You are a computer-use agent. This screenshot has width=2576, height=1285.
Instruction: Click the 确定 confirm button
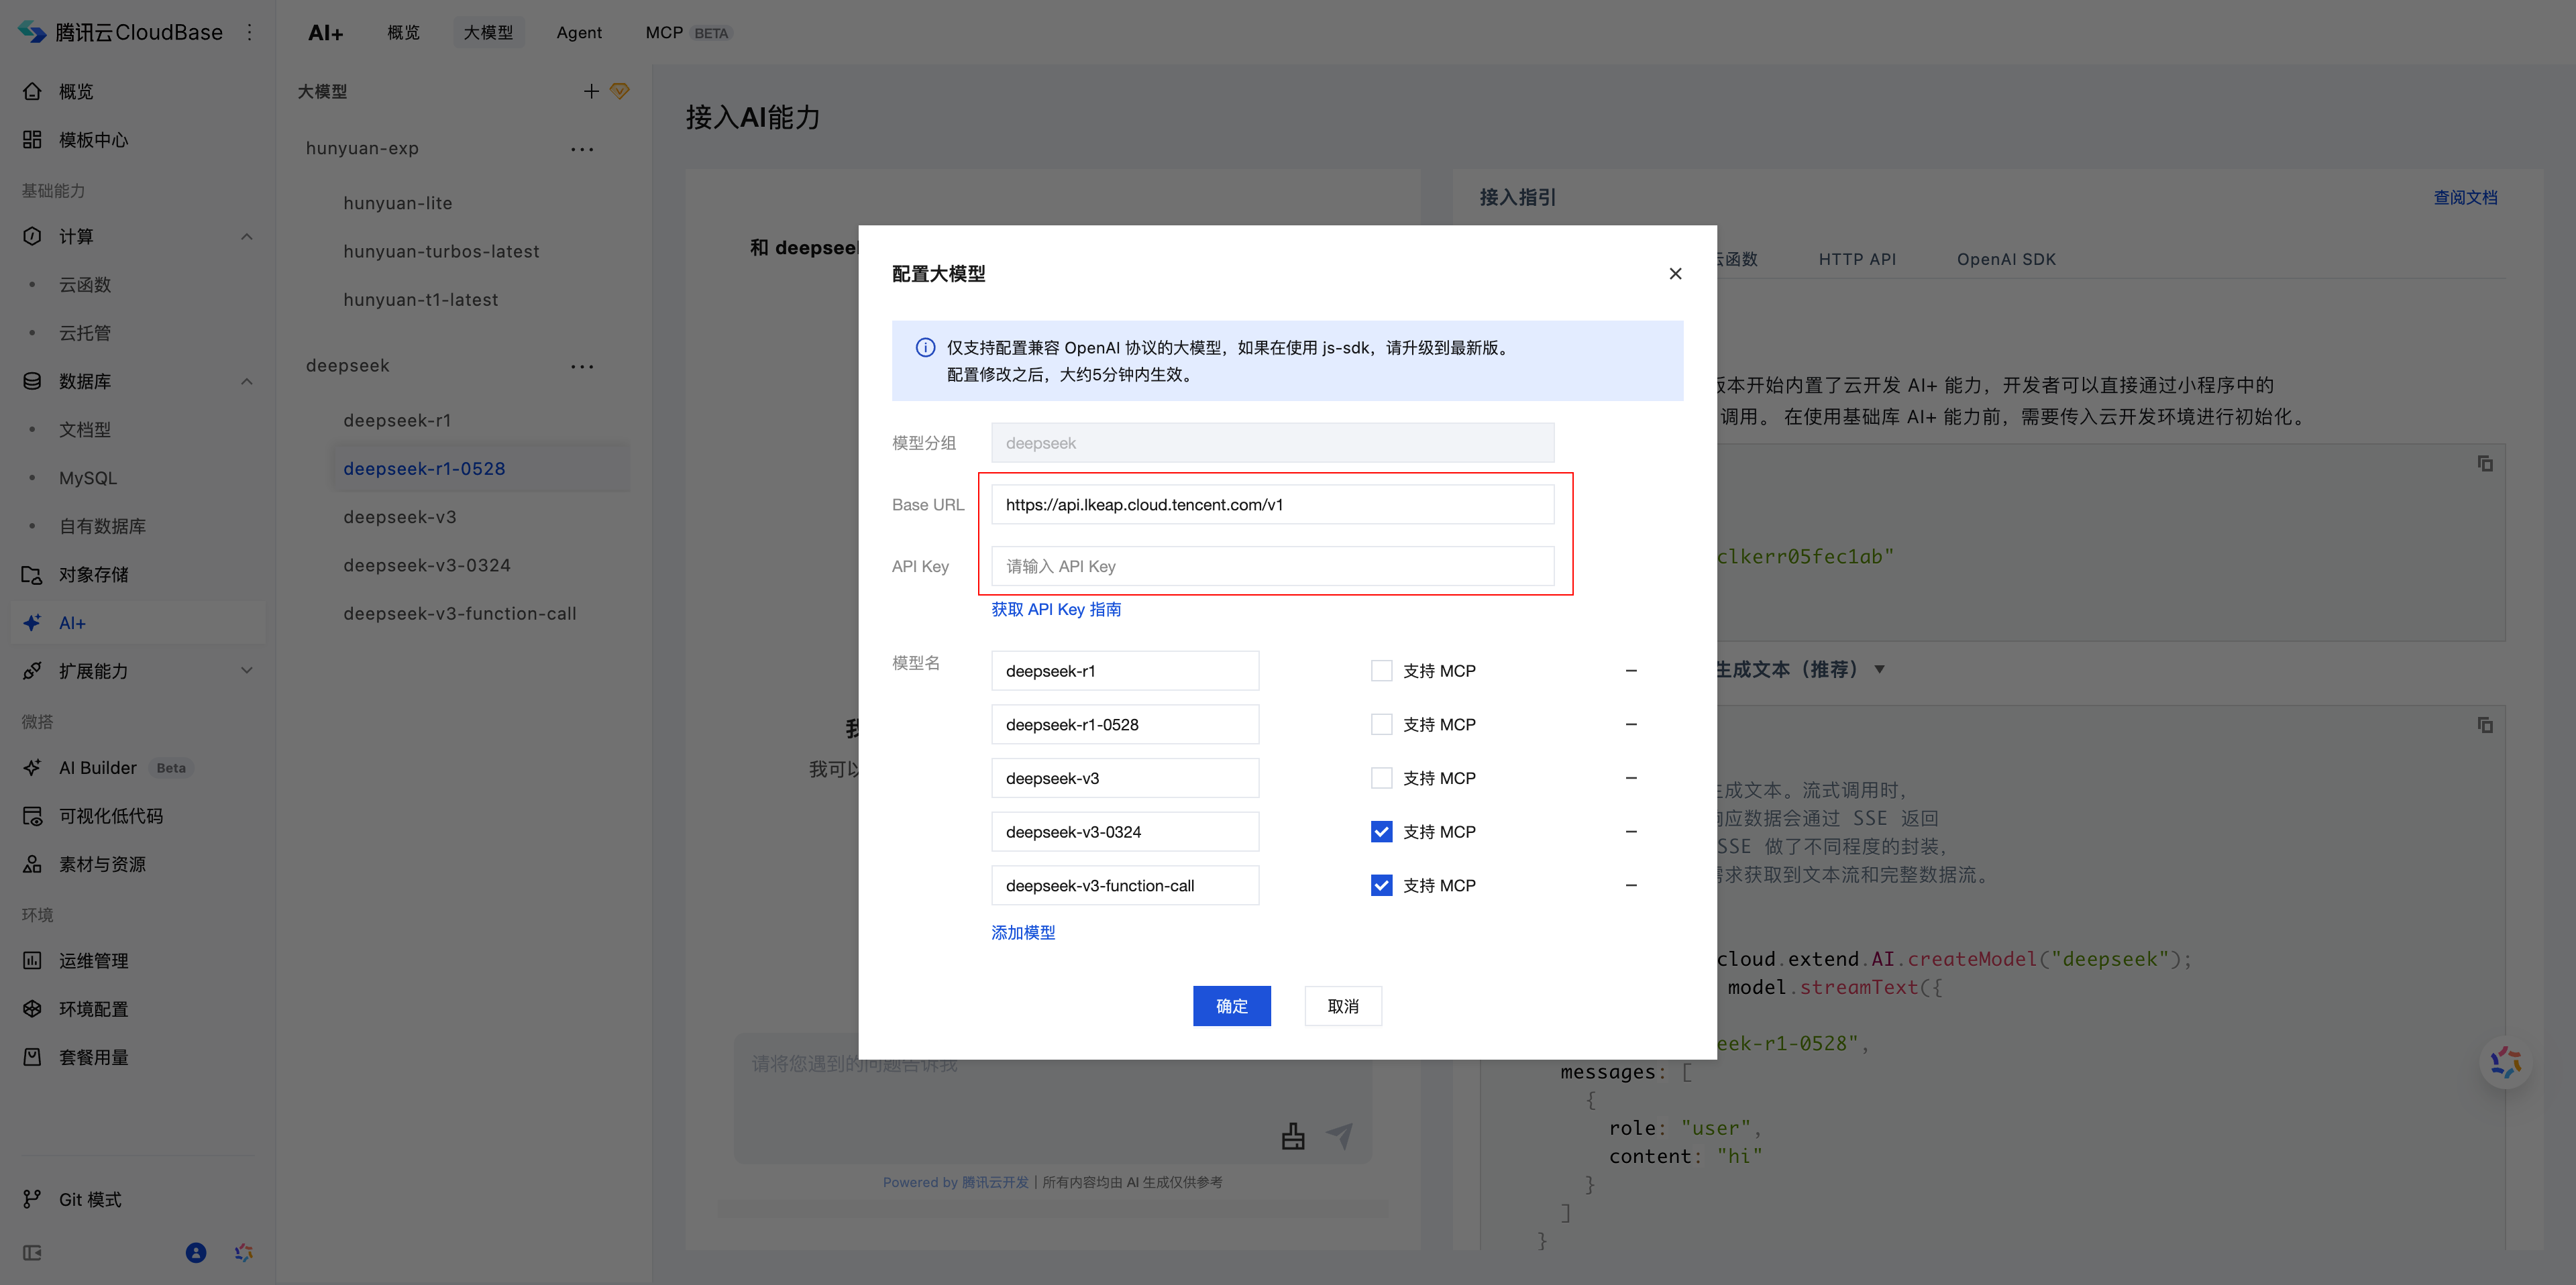(1231, 1005)
